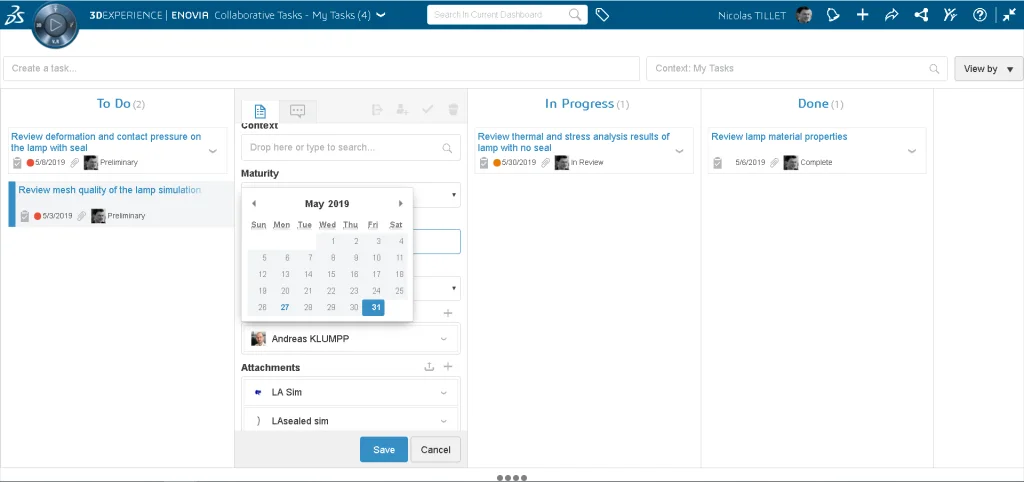This screenshot has width=1024, height=482.
Task: Click the Complete status label
Action: coord(816,162)
